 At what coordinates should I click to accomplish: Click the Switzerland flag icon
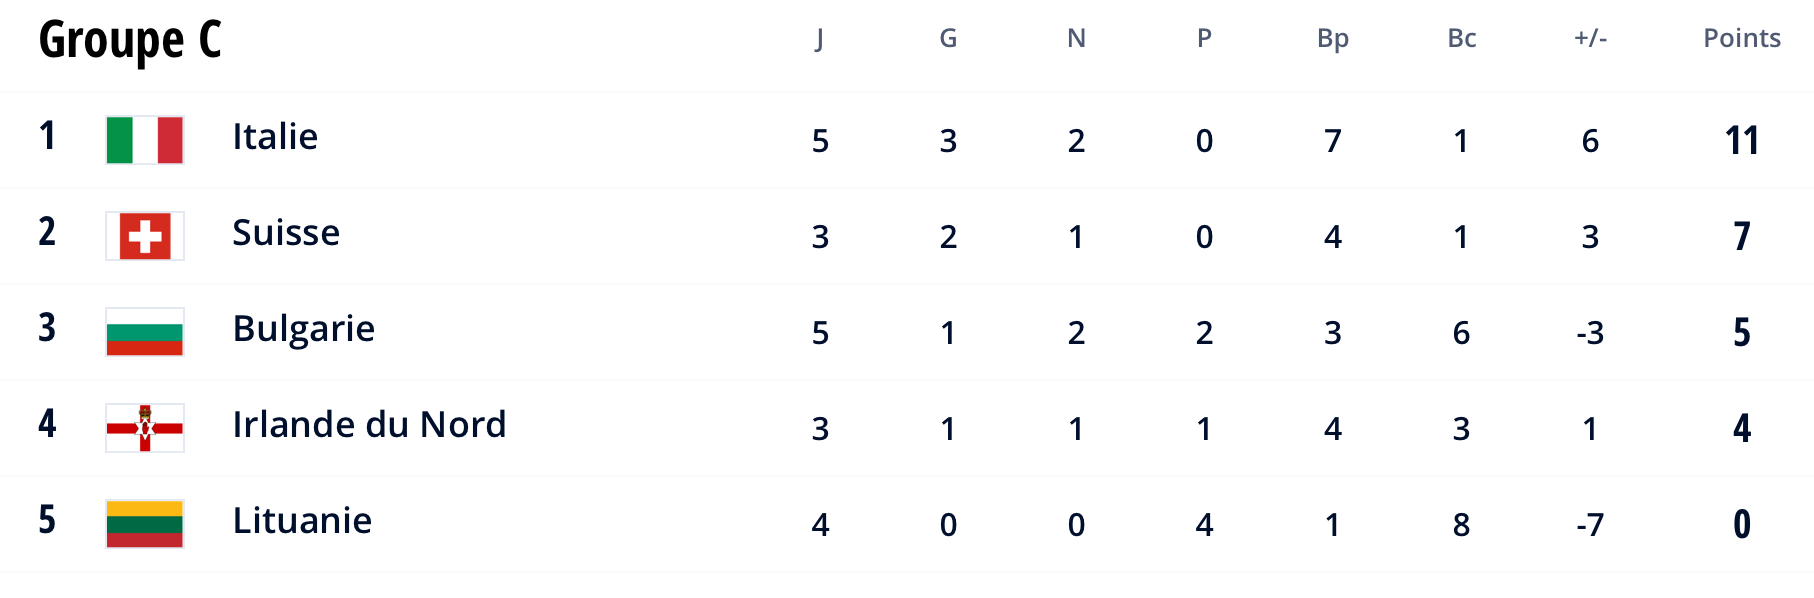click(x=145, y=236)
